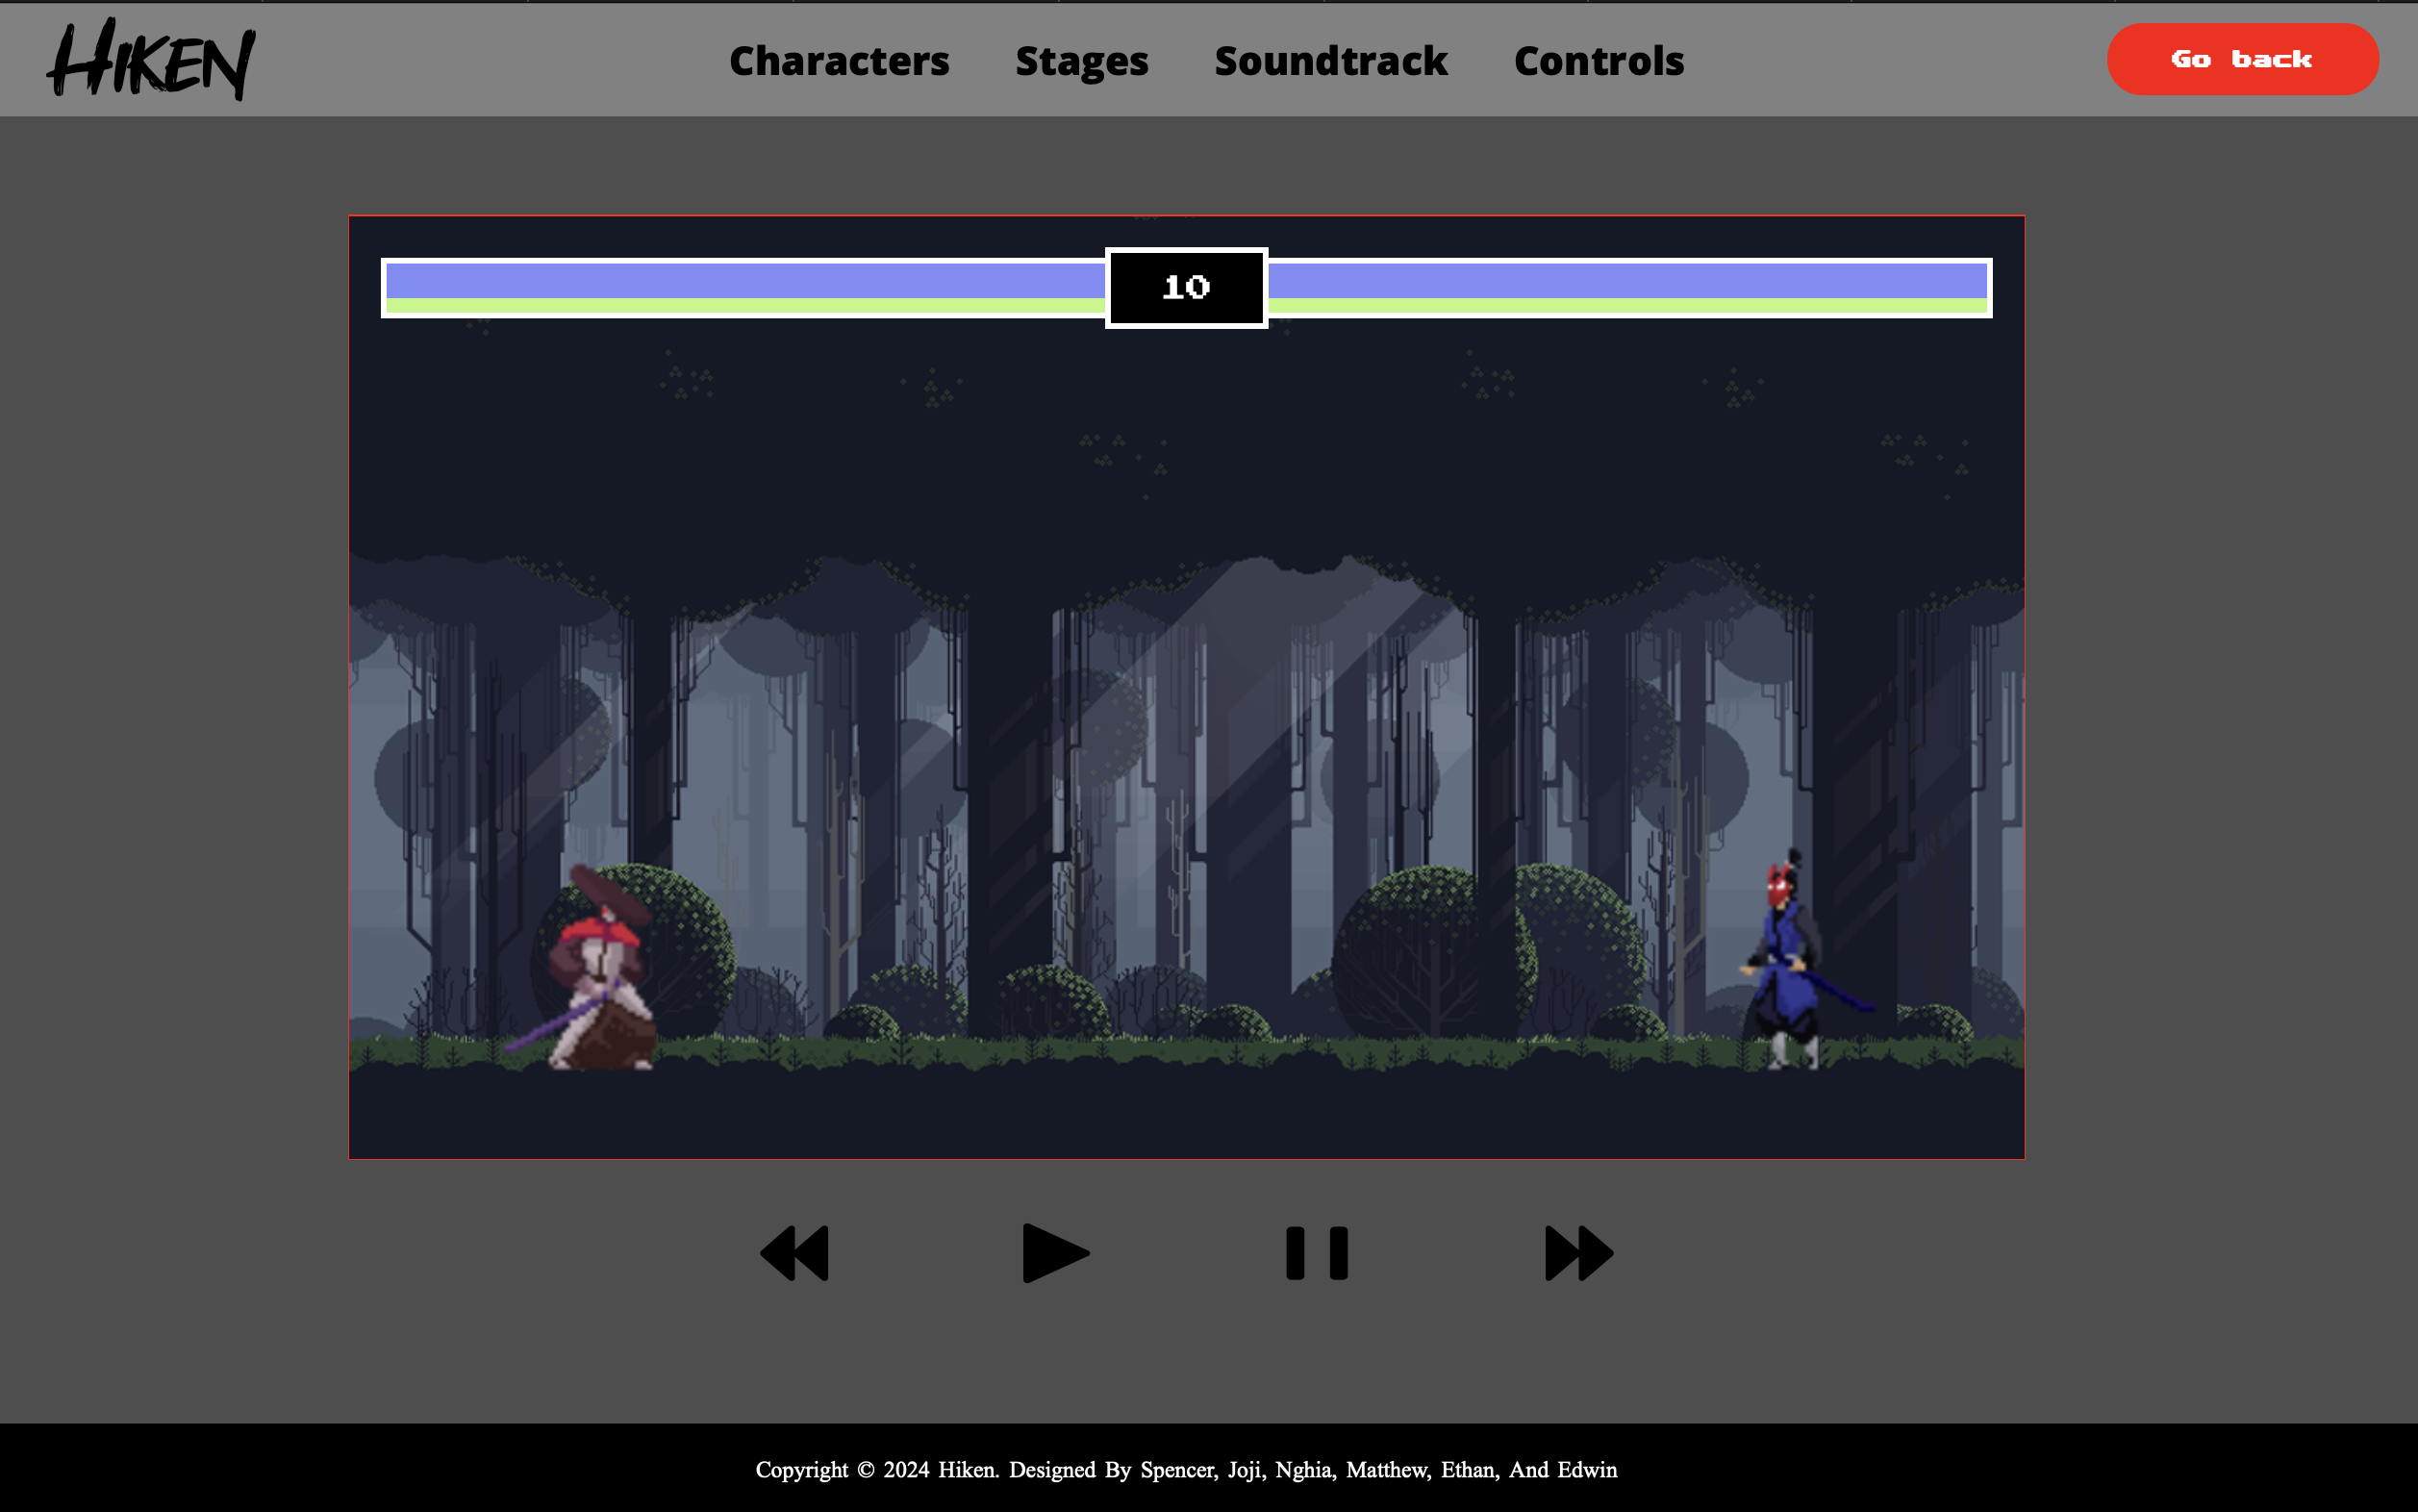The height and width of the screenshot is (1512, 2418).
Task: Click the timer box showing 10
Action: pyautogui.click(x=1186, y=288)
